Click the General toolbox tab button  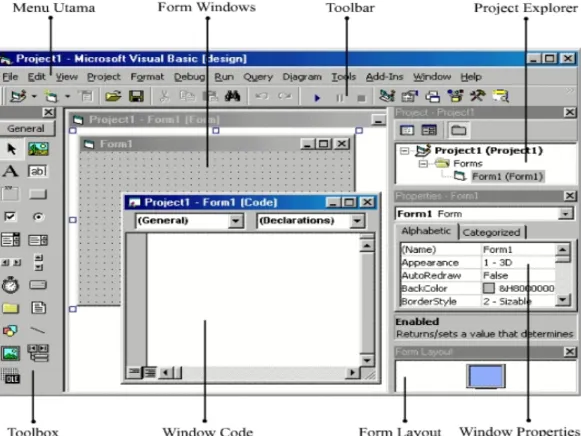(27, 129)
